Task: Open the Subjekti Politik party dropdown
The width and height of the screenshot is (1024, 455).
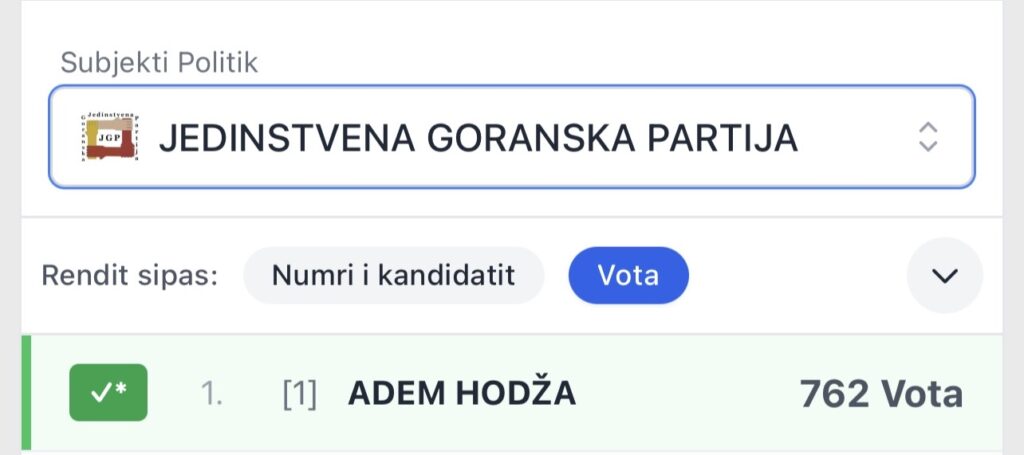Action: coord(511,137)
